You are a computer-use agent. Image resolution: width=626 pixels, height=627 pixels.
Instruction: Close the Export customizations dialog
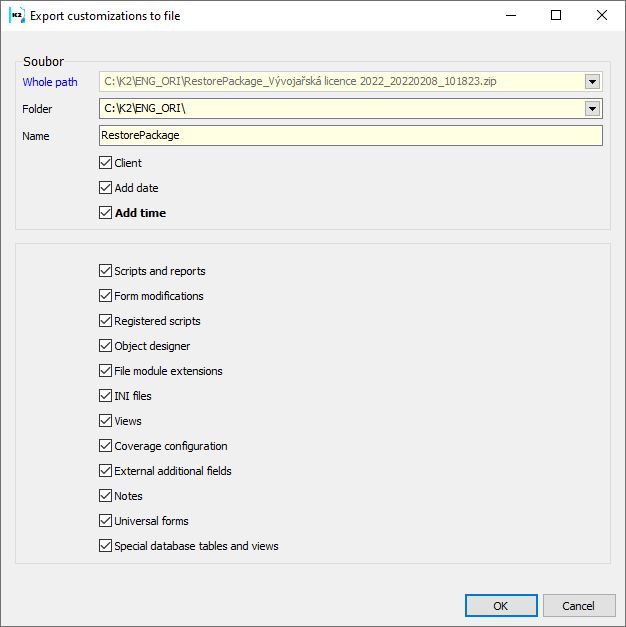coord(601,16)
